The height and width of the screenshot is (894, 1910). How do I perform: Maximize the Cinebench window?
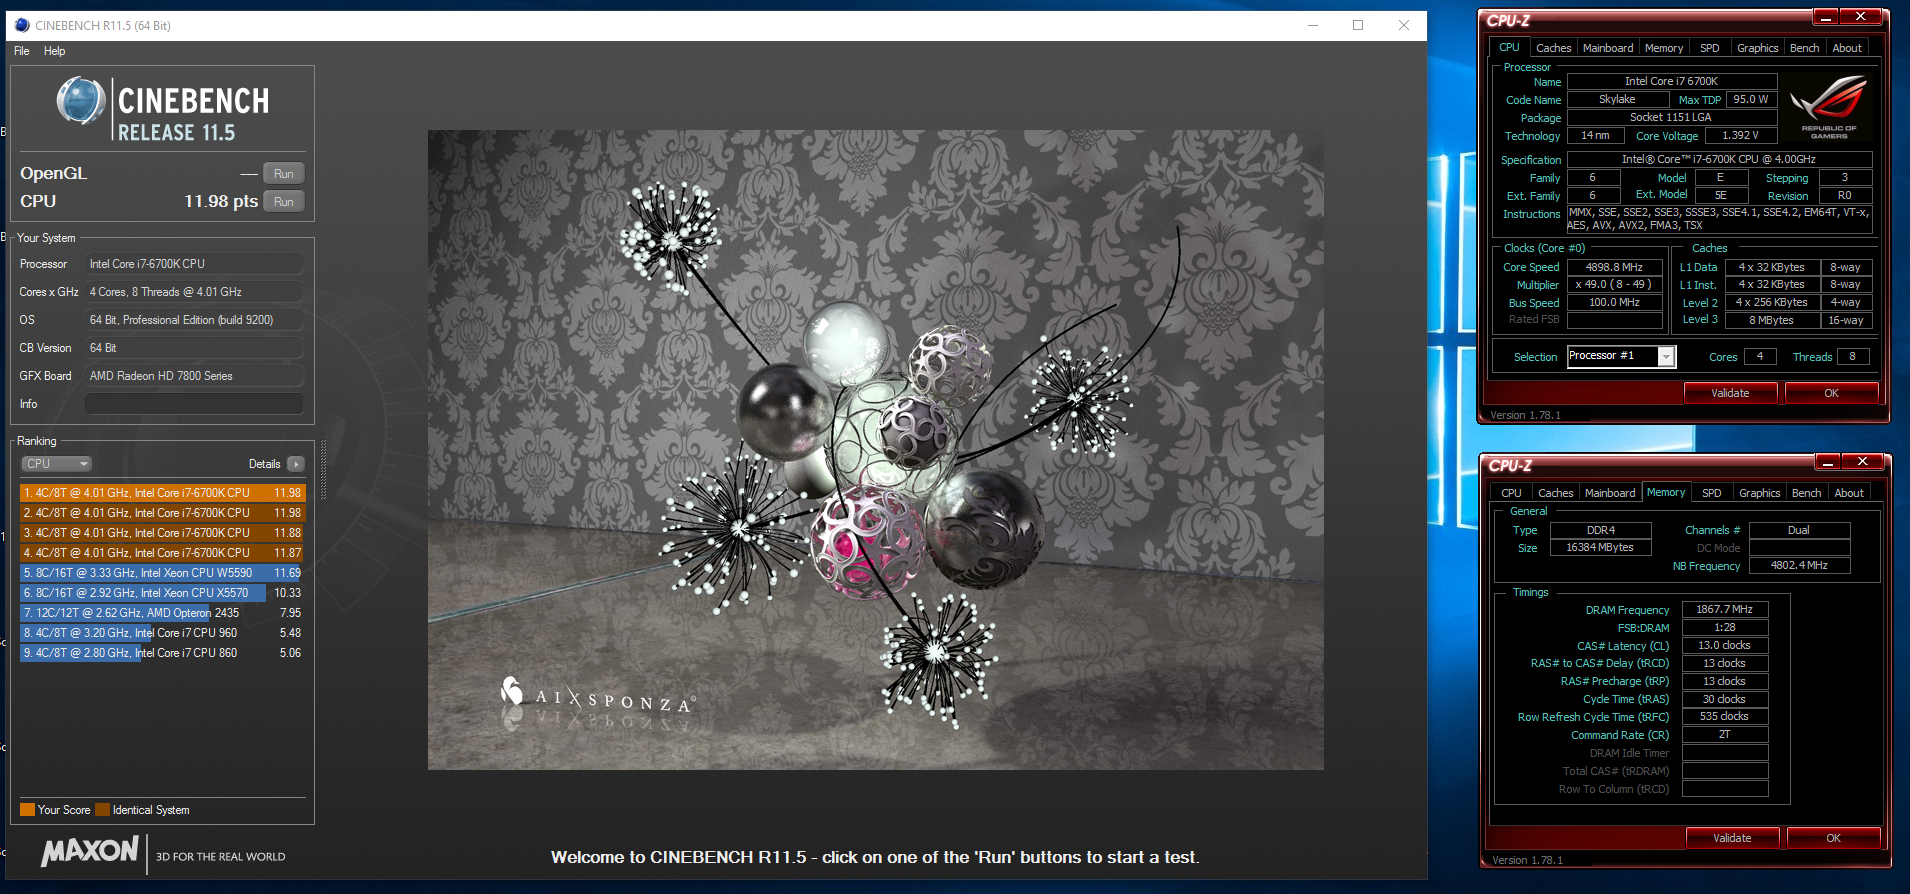pyautogui.click(x=1358, y=25)
